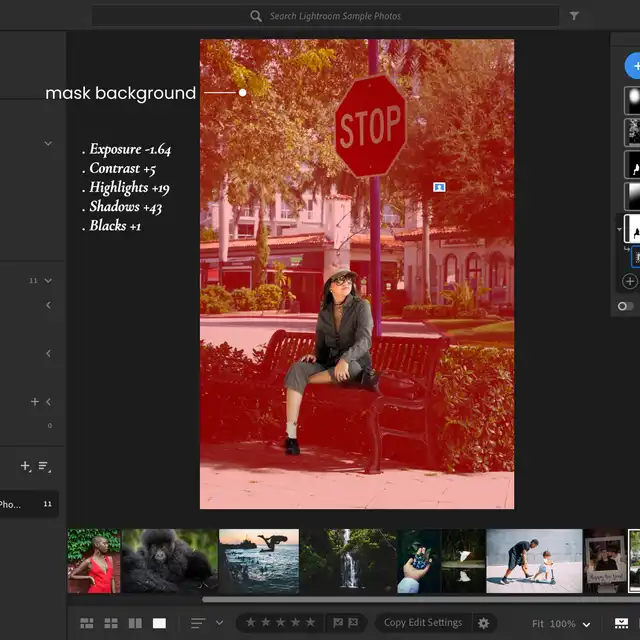The image size is (640, 640).
Task: Set the third star rating
Action: point(280,622)
